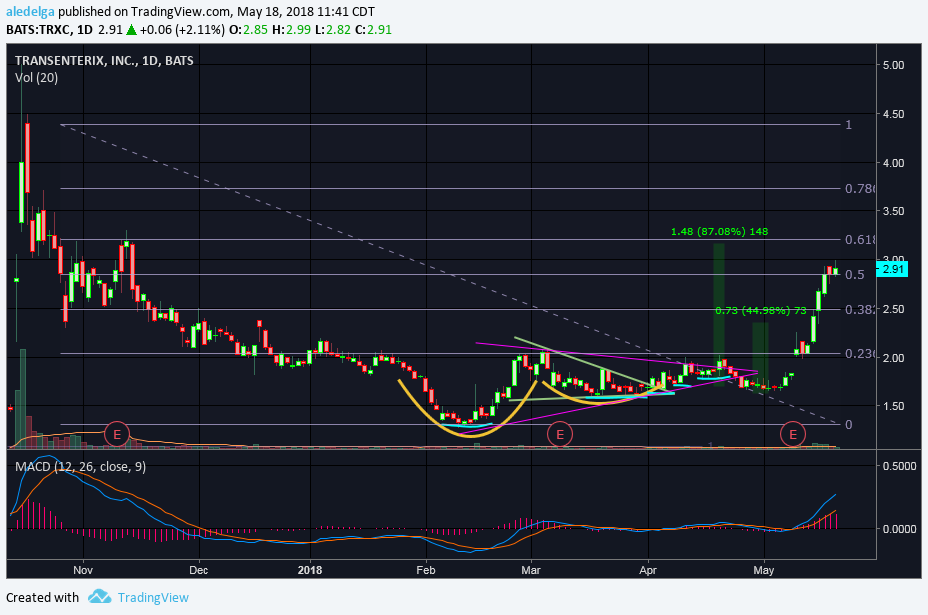Click the 4.50 price axis label
Screen dimensions: 928x615
[x=893, y=114]
